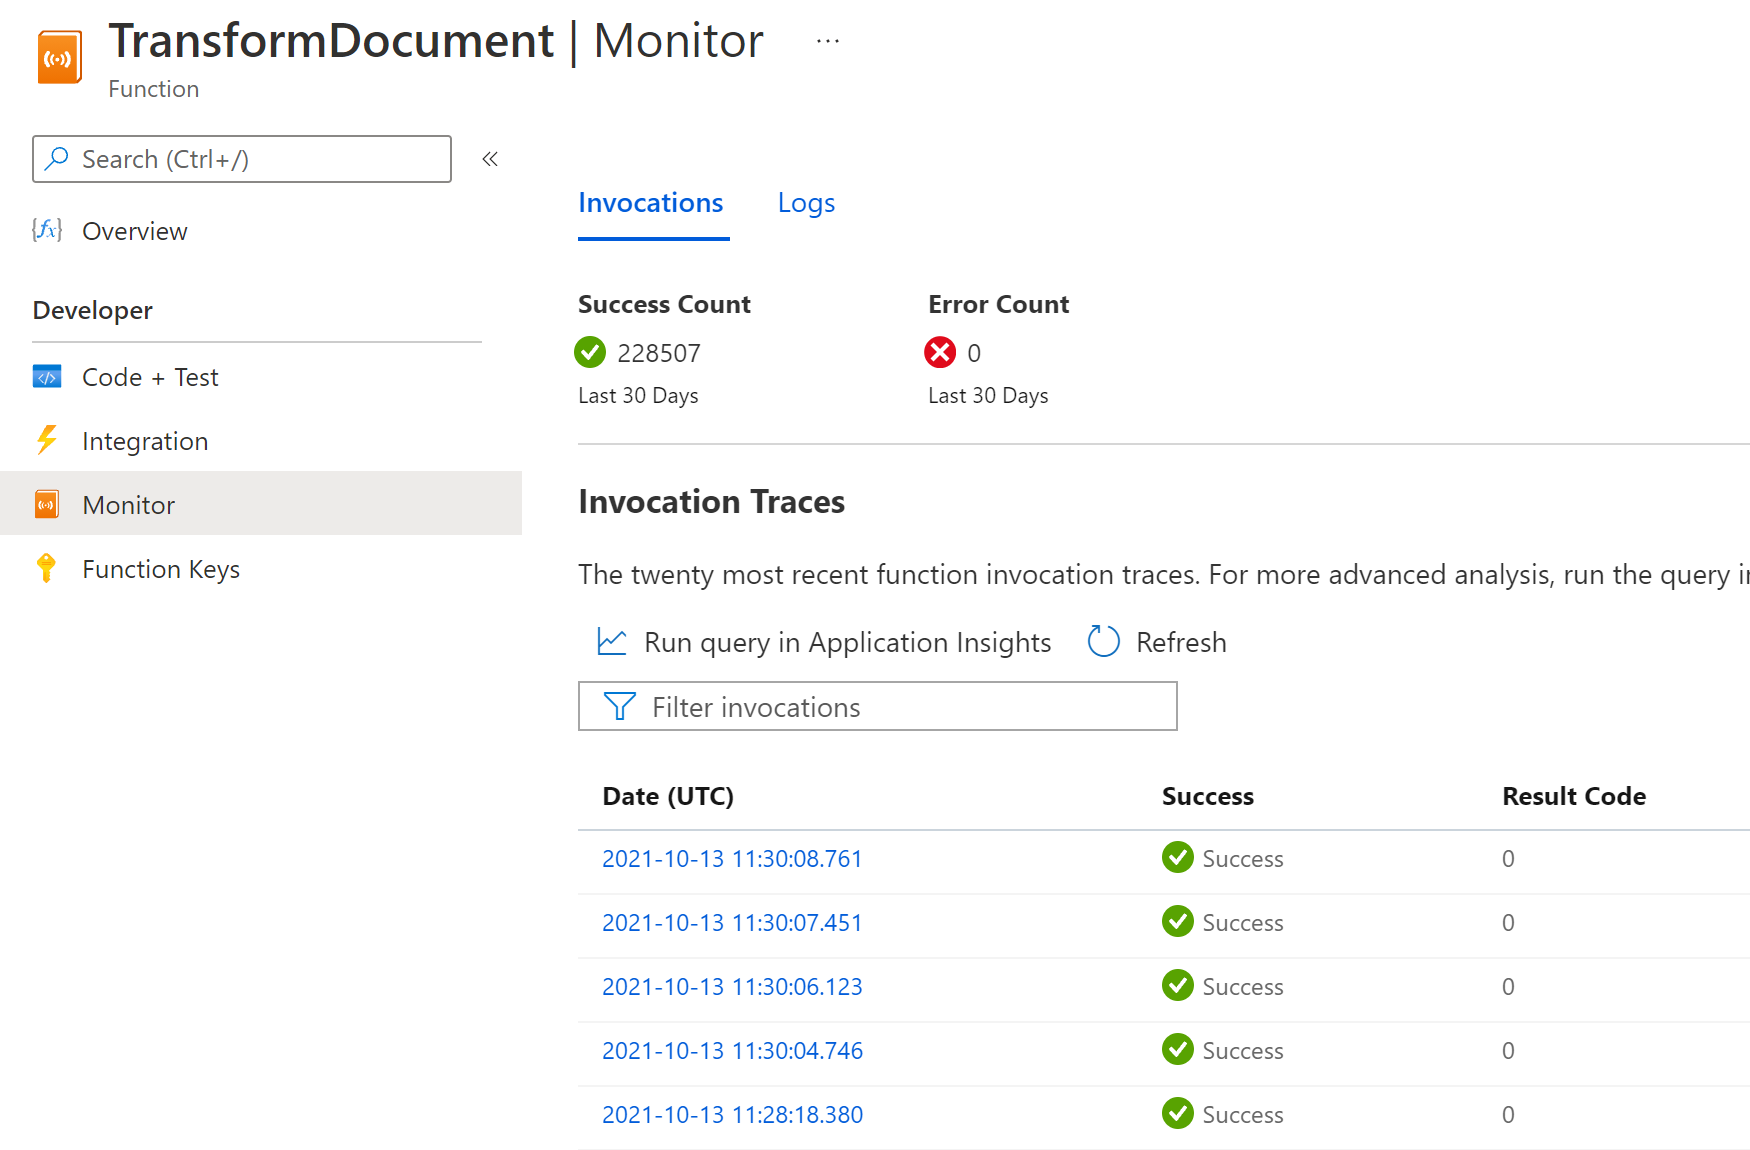Click the red error icon under Error Count

(x=939, y=352)
